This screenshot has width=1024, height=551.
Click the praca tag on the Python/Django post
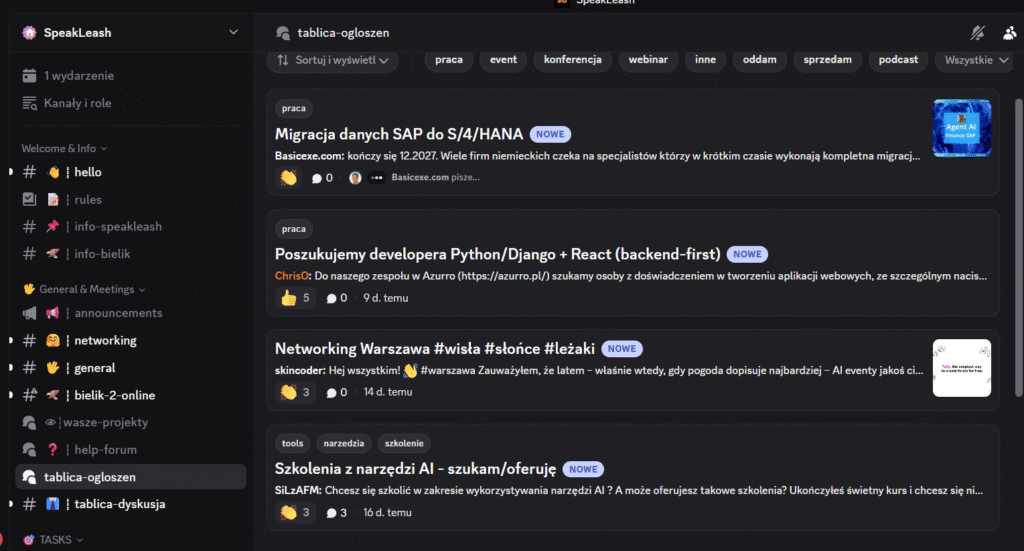tap(294, 228)
